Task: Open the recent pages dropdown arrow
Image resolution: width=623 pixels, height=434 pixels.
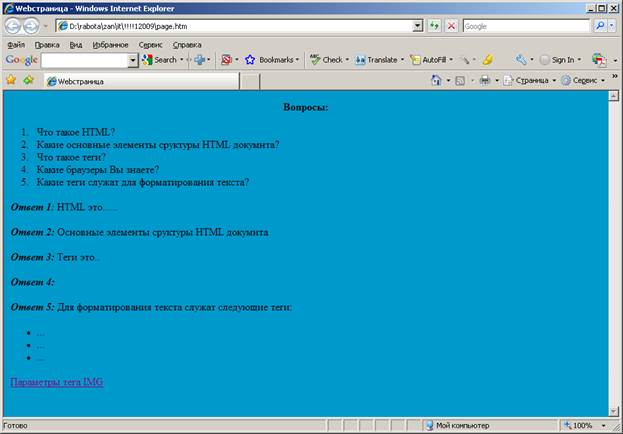Action: click(46, 26)
